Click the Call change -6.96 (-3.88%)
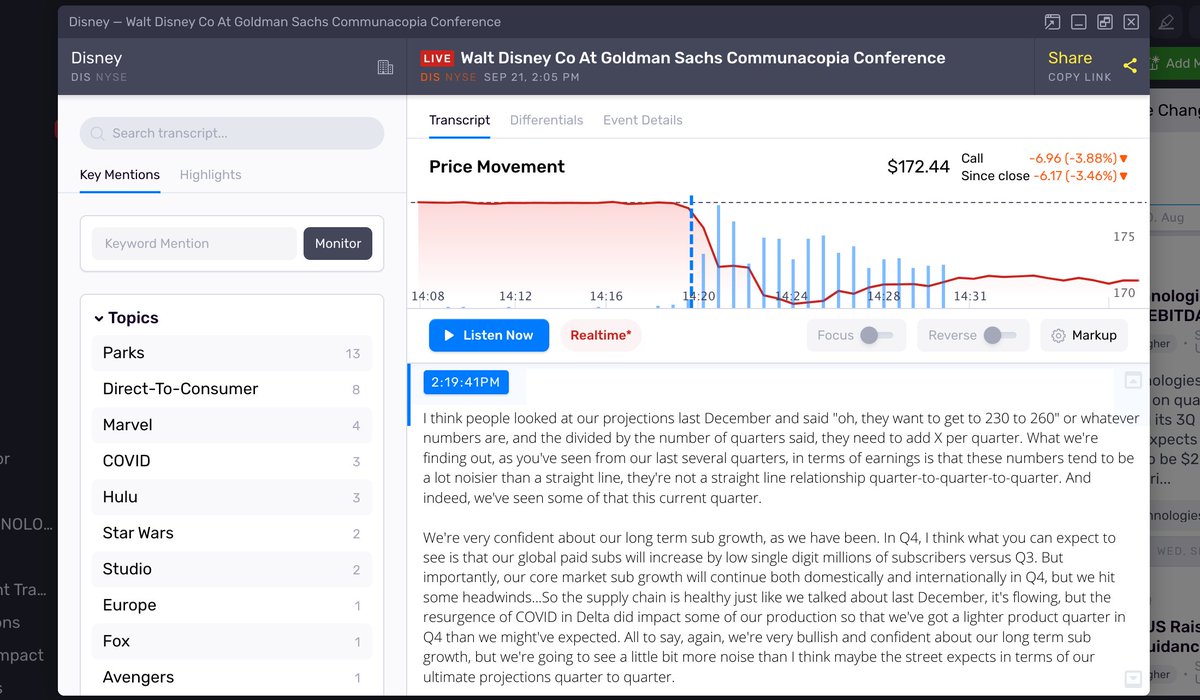The image size is (1200, 700). coord(1078,158)
